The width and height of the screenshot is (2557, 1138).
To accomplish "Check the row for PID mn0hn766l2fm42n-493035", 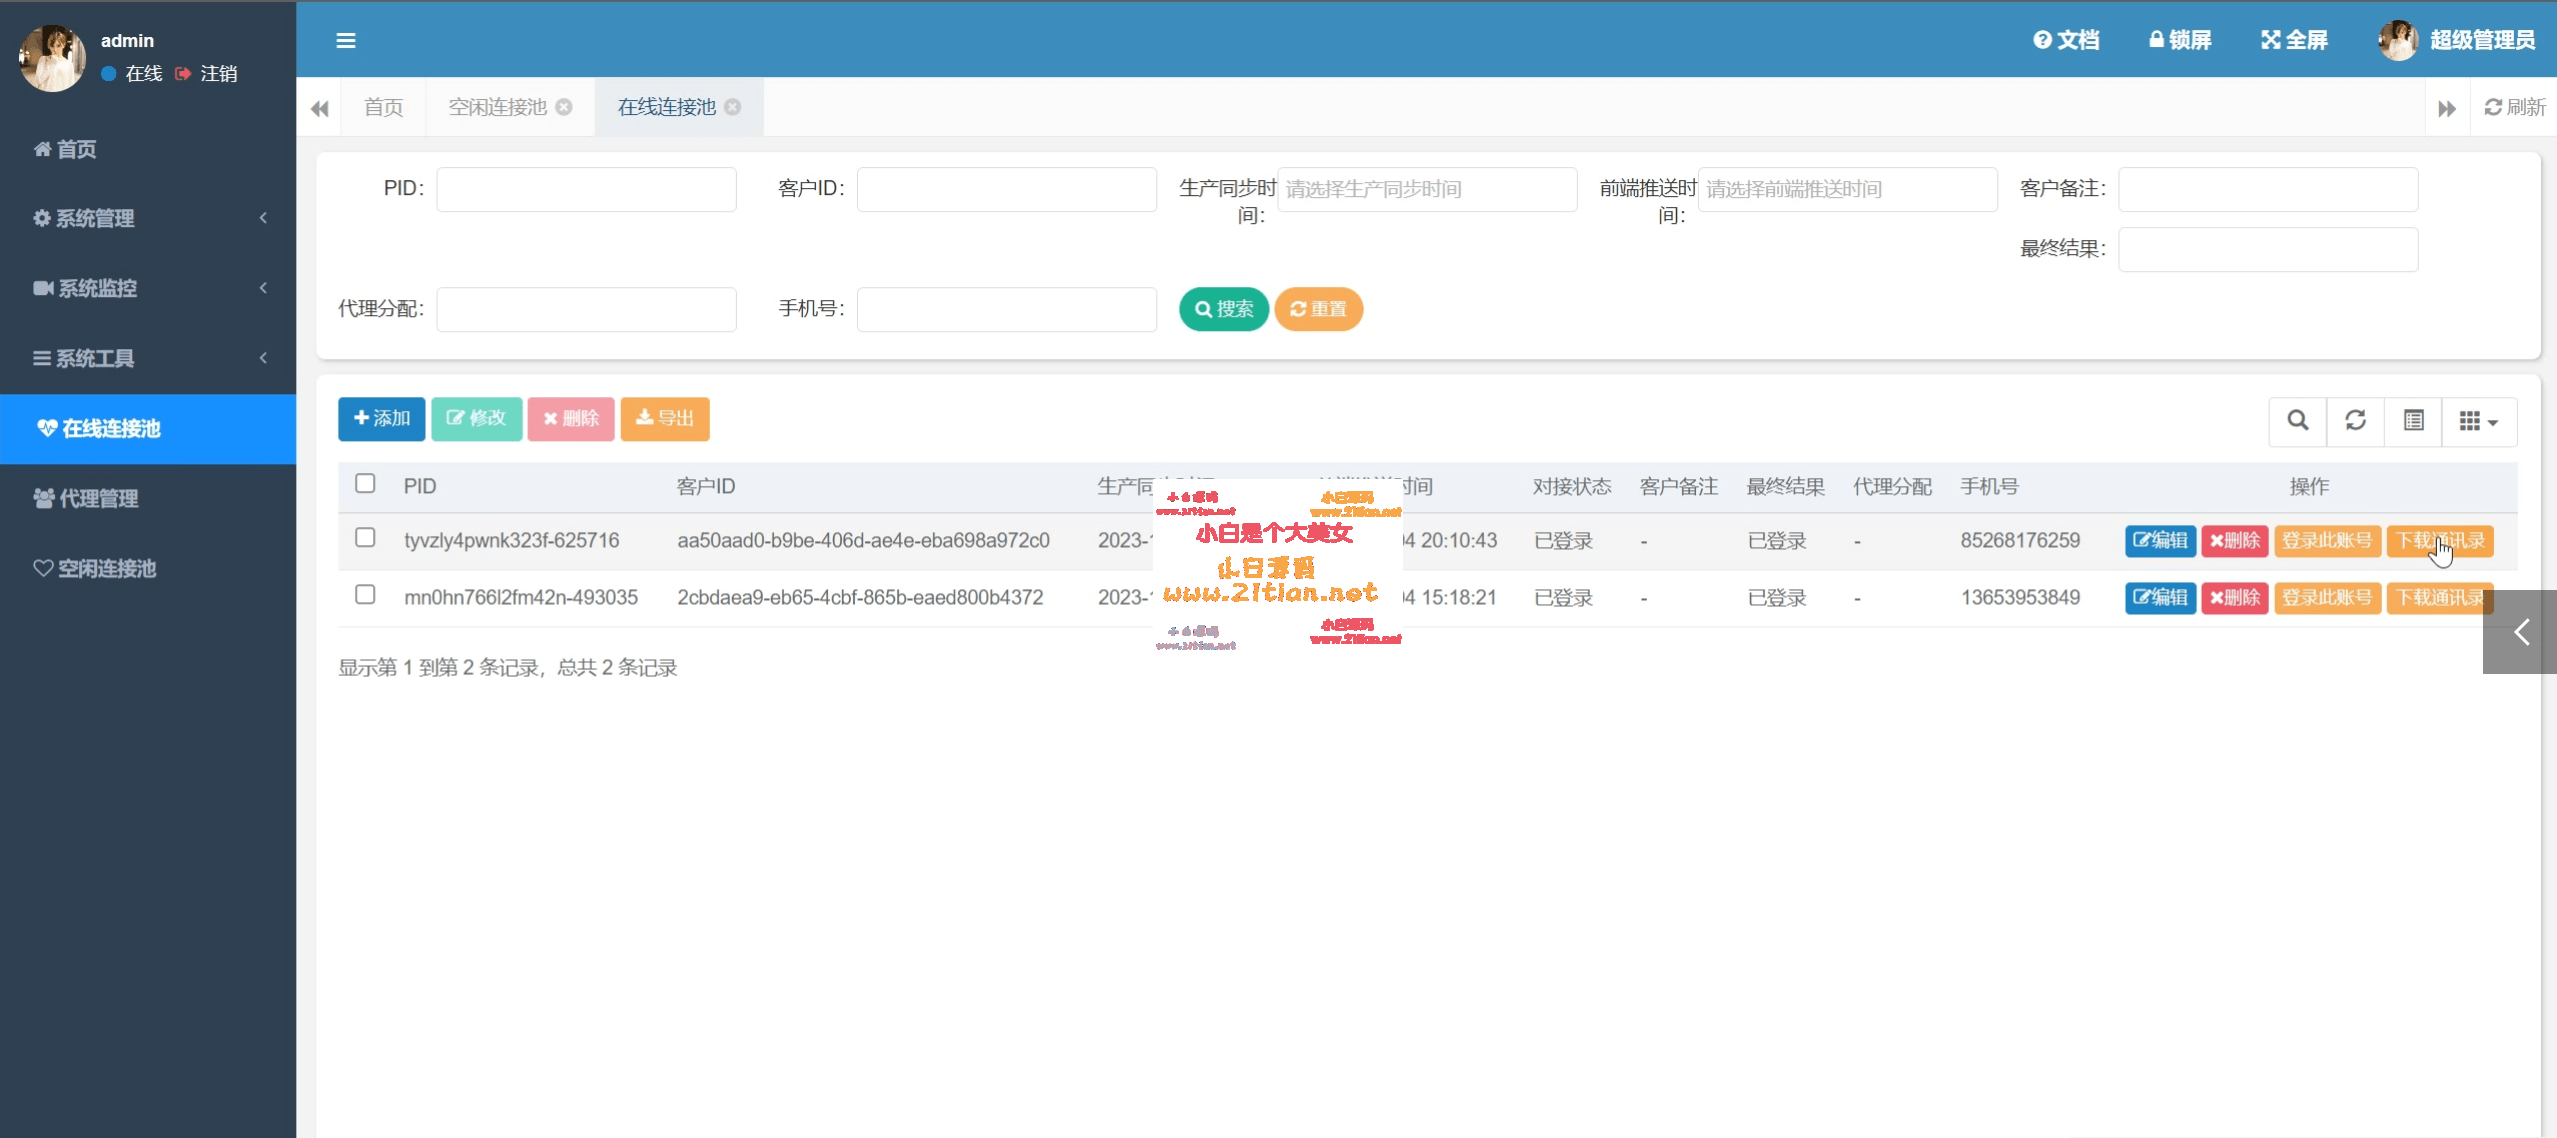I will [x=365, y=595].
